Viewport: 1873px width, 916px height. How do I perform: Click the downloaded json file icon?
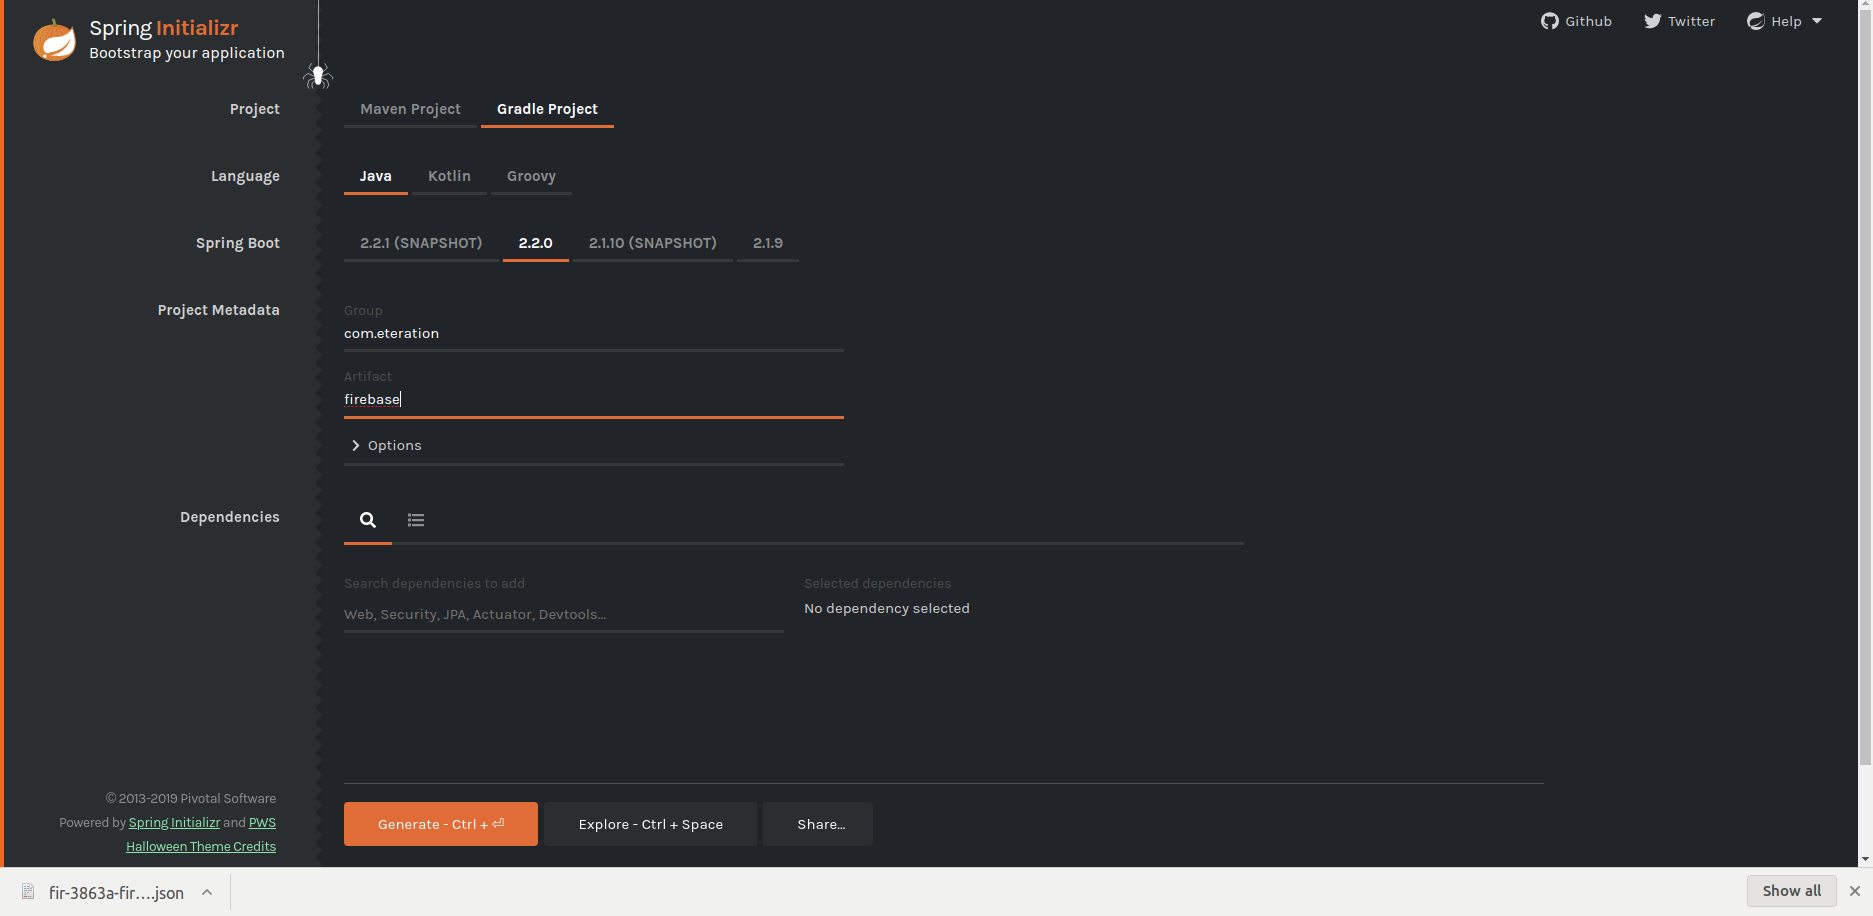(x=28, y=892)
